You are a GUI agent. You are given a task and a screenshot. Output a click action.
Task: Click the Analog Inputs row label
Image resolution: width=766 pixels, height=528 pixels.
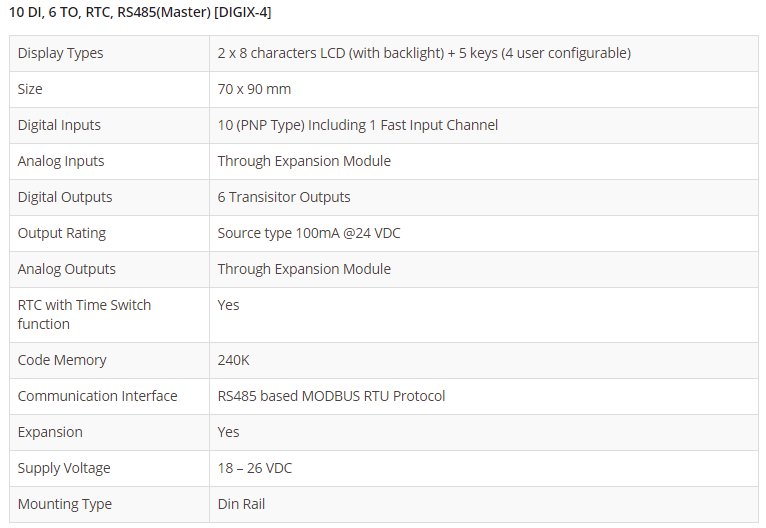point(61,161)
